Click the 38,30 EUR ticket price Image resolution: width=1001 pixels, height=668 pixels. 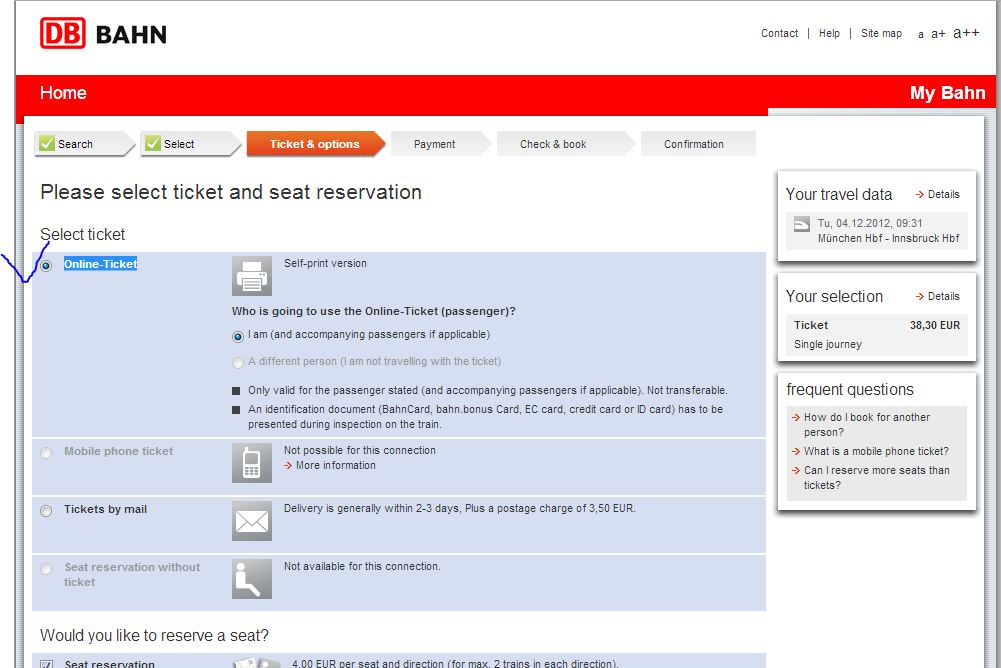click(935, 325)
